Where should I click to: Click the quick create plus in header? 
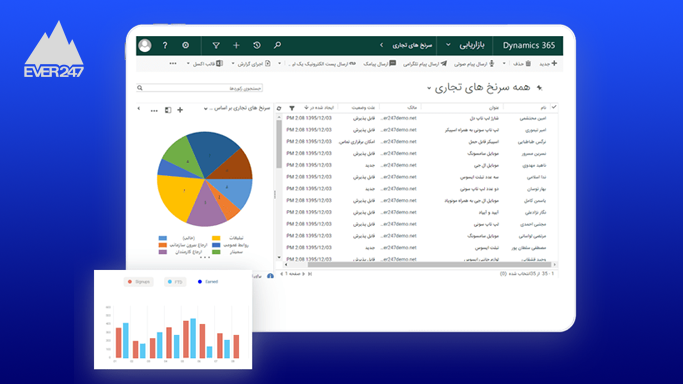coord(236,45)
